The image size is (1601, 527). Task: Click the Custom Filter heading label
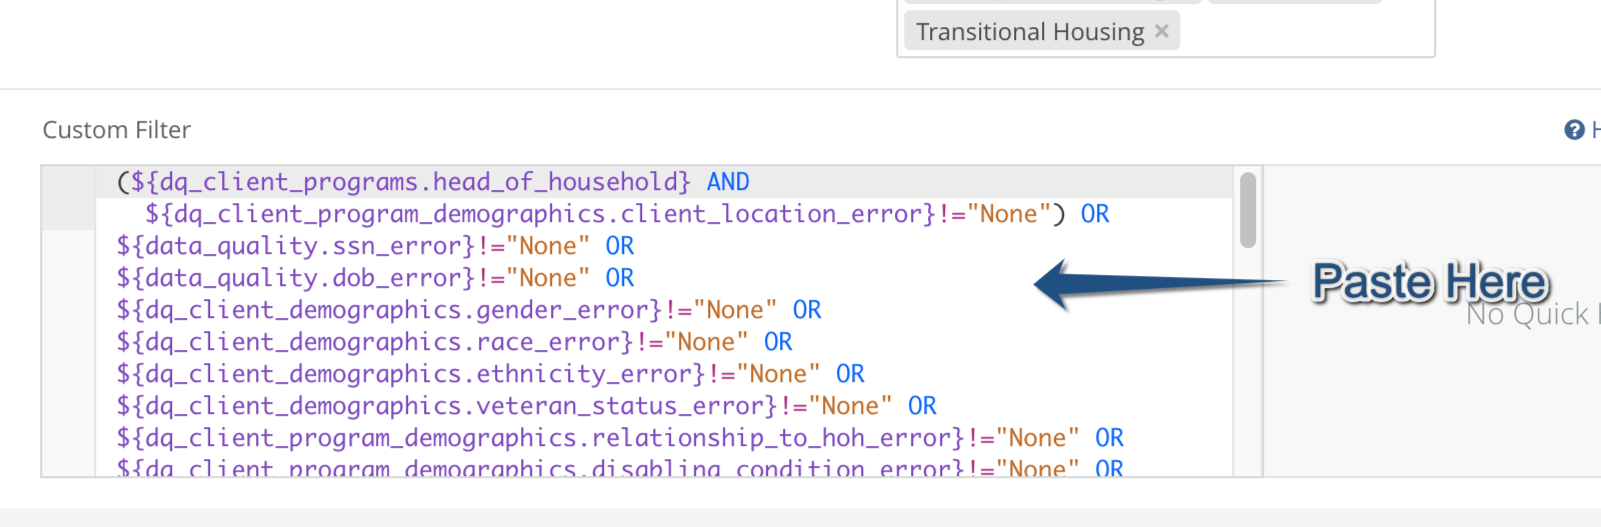pyautogui.click(x=116, y=130)
